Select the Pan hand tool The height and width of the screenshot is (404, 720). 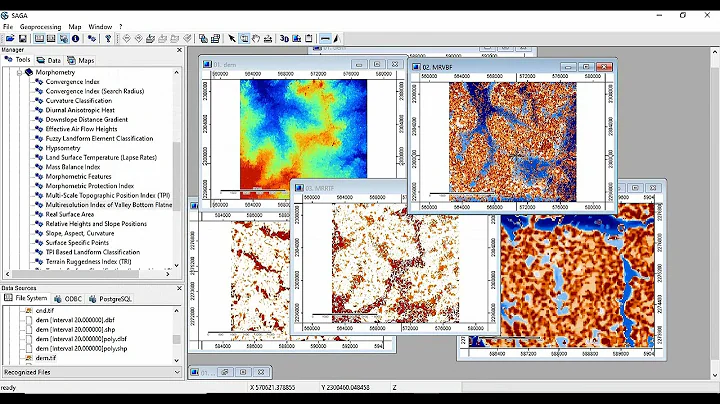(x=256, y=39)
